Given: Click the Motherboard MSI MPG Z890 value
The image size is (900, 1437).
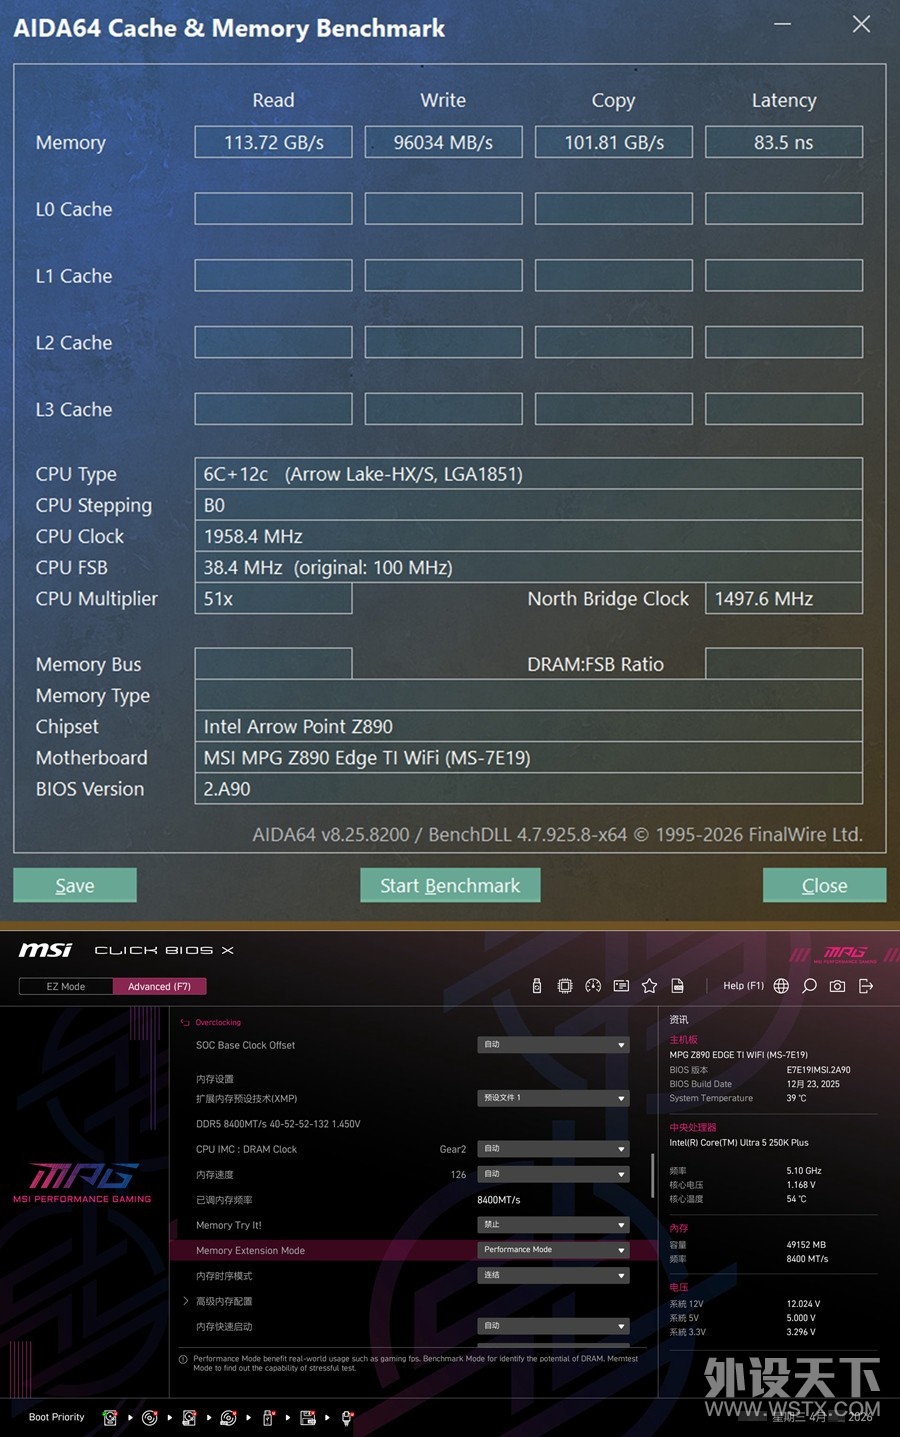Looking at the screenshot, I should [528, 757].
